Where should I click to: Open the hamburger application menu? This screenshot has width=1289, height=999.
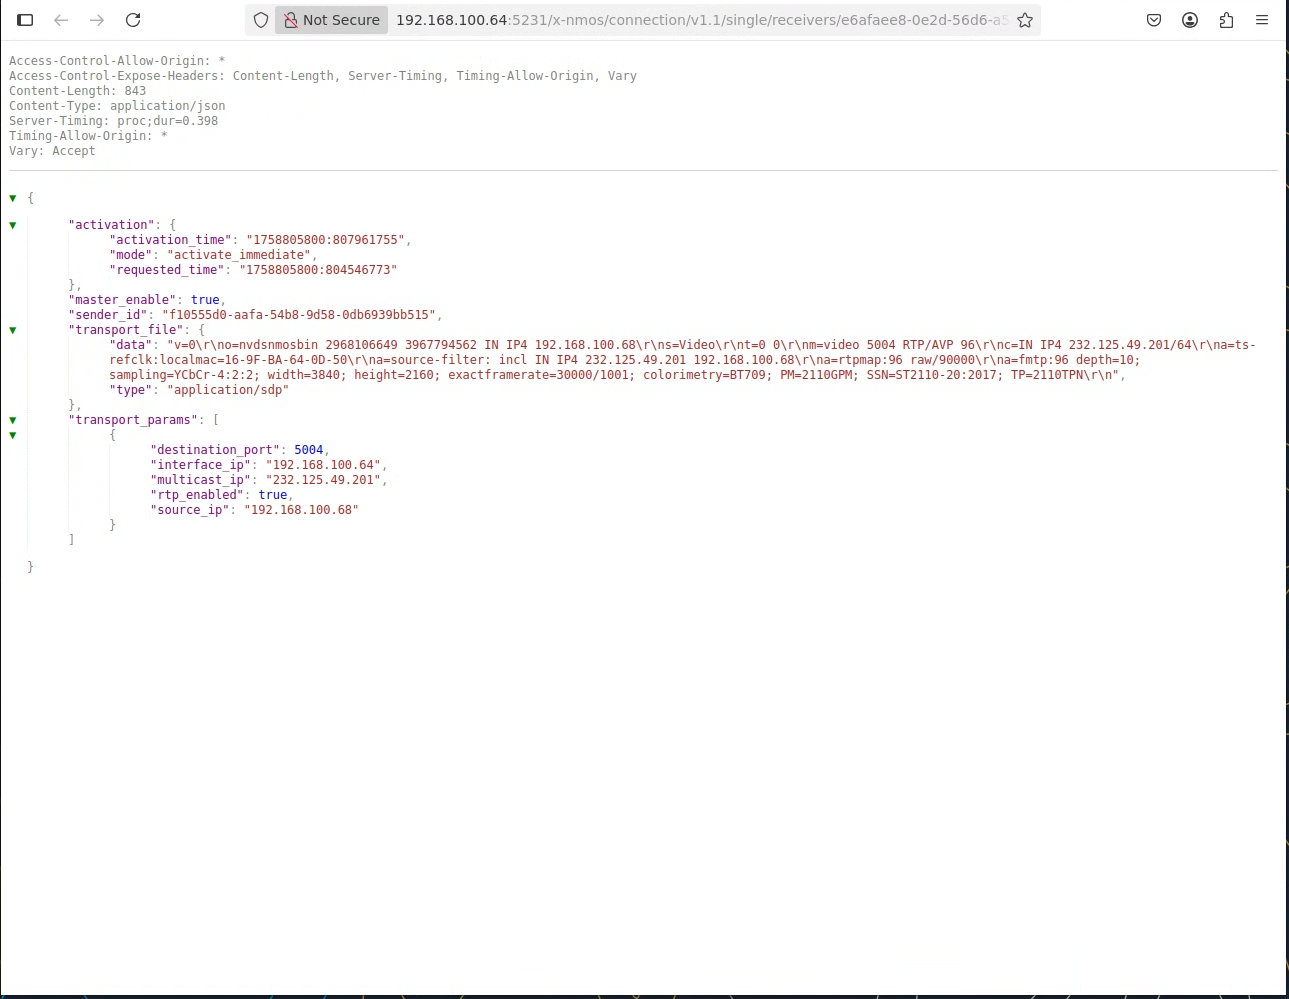[x=1262, y=20]
